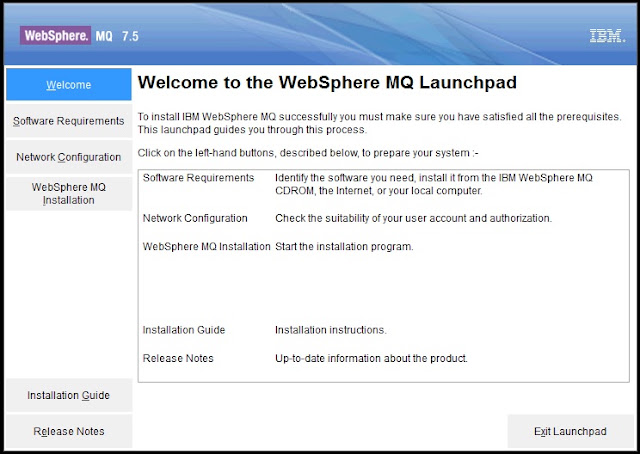Click the 'WebSphere MQ Installation' table row label

click(x=207, y=247)
